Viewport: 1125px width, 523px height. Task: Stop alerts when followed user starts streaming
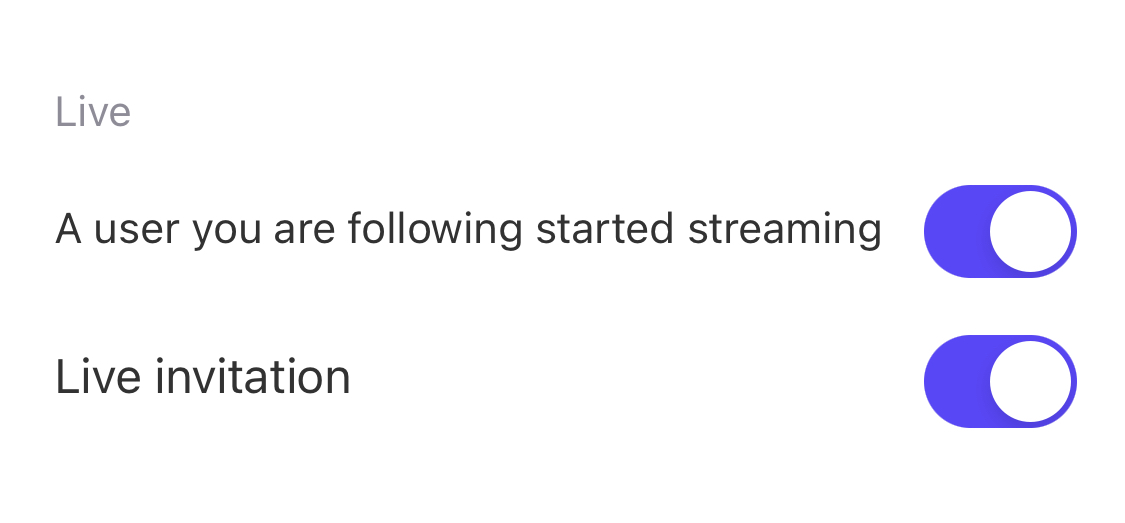(1000, 231)
